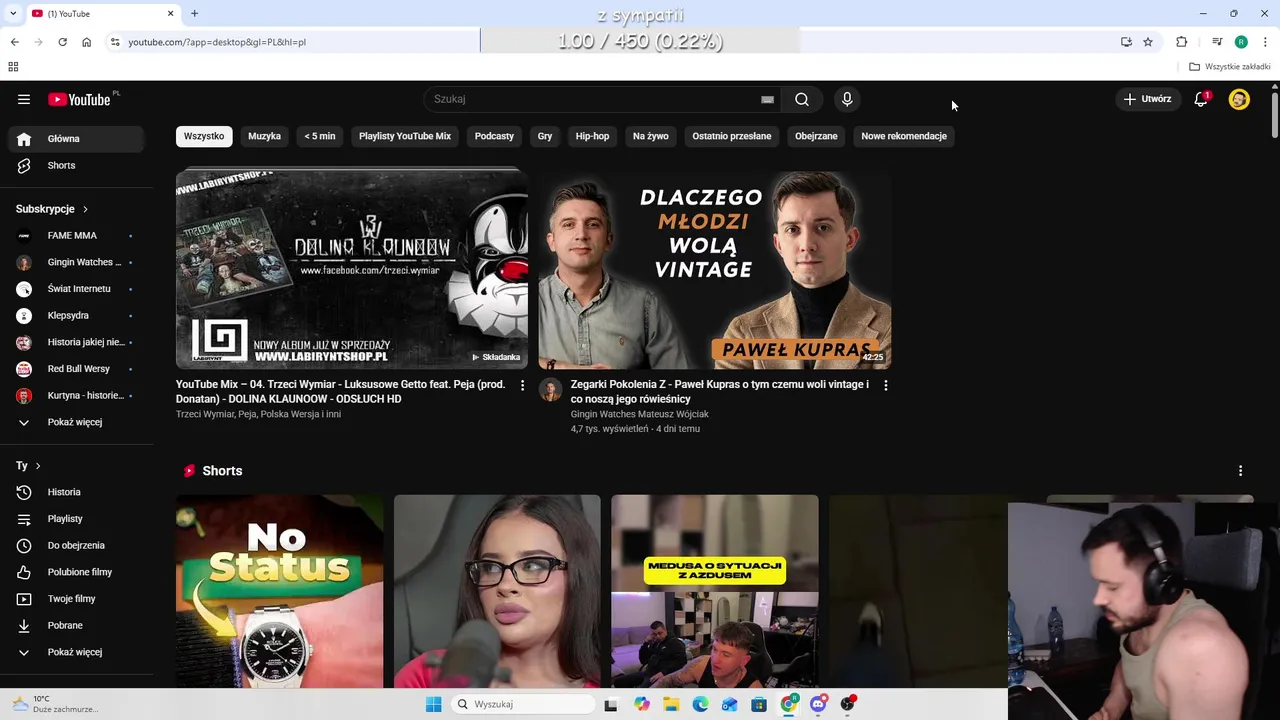Select Playlisty YouTube Mix chip
Screen dimensions: 1280x720
coord(405,136)
